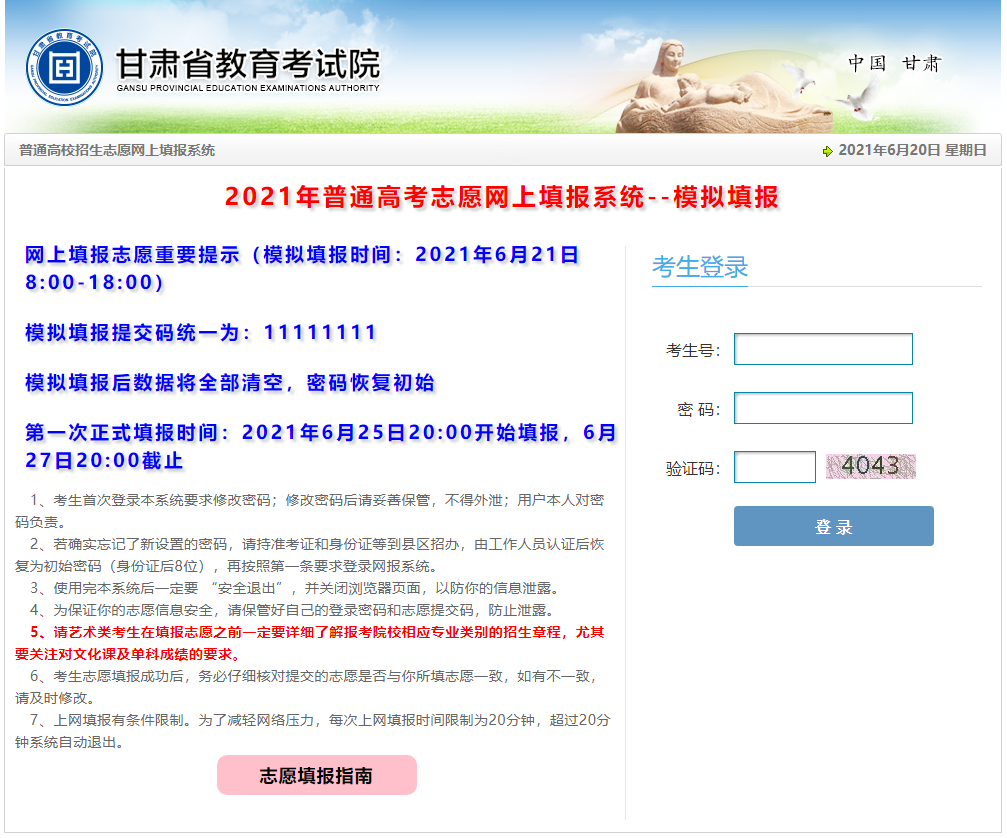Click the 密码 password field
The width and height of the screenshot is (1007, 838).
tap(822, 408)
